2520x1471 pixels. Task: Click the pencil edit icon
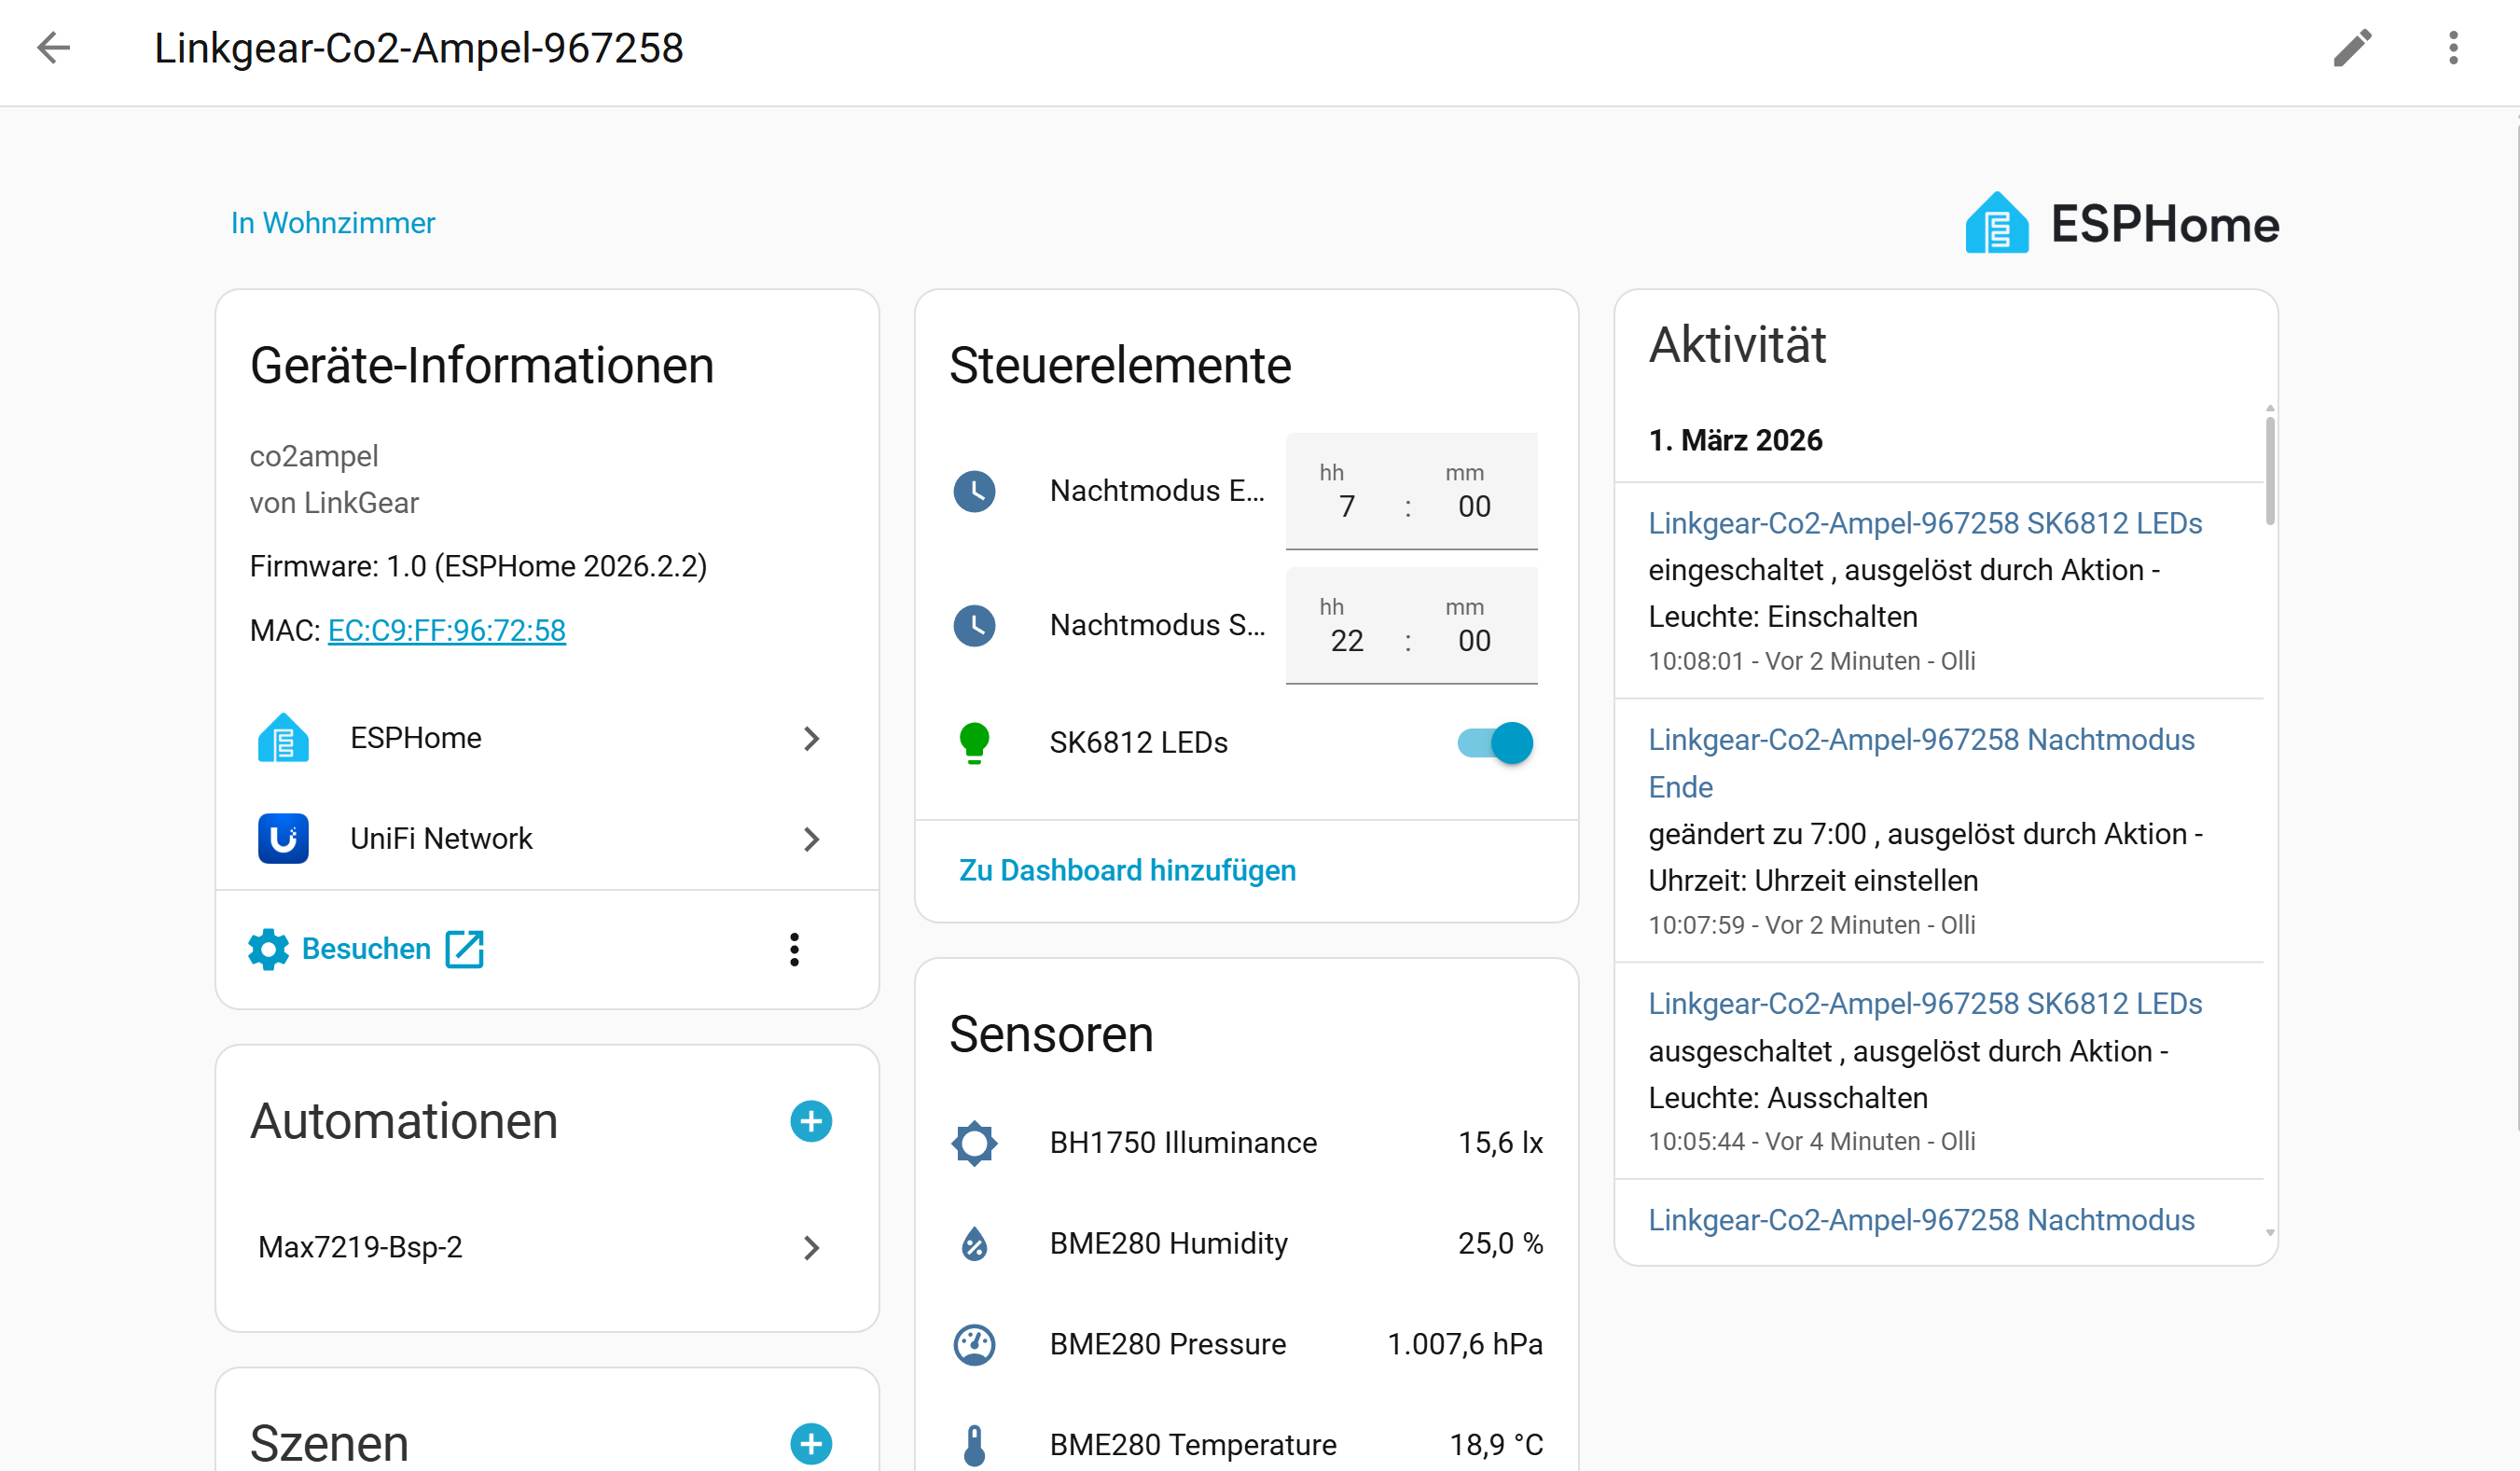click(x=2352, y=47)
